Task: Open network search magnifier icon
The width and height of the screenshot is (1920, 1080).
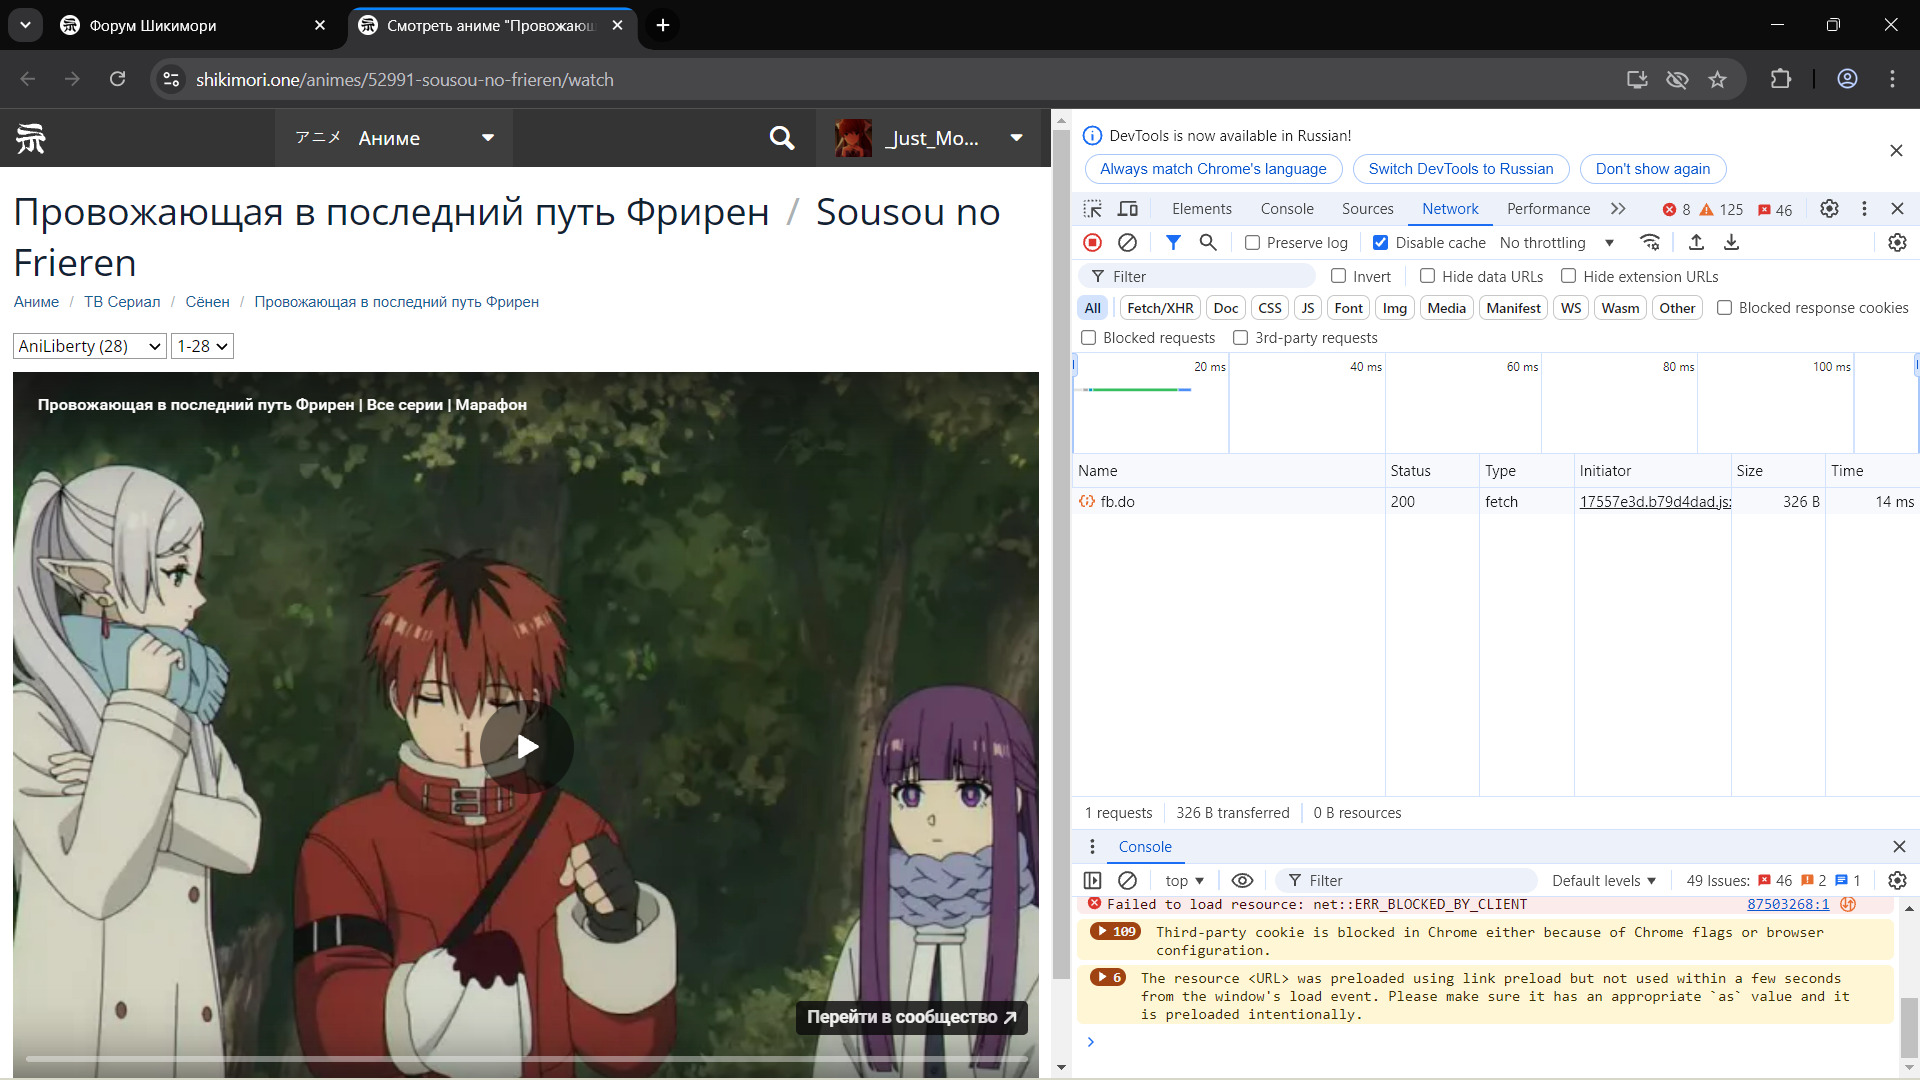Action: 1208,243
